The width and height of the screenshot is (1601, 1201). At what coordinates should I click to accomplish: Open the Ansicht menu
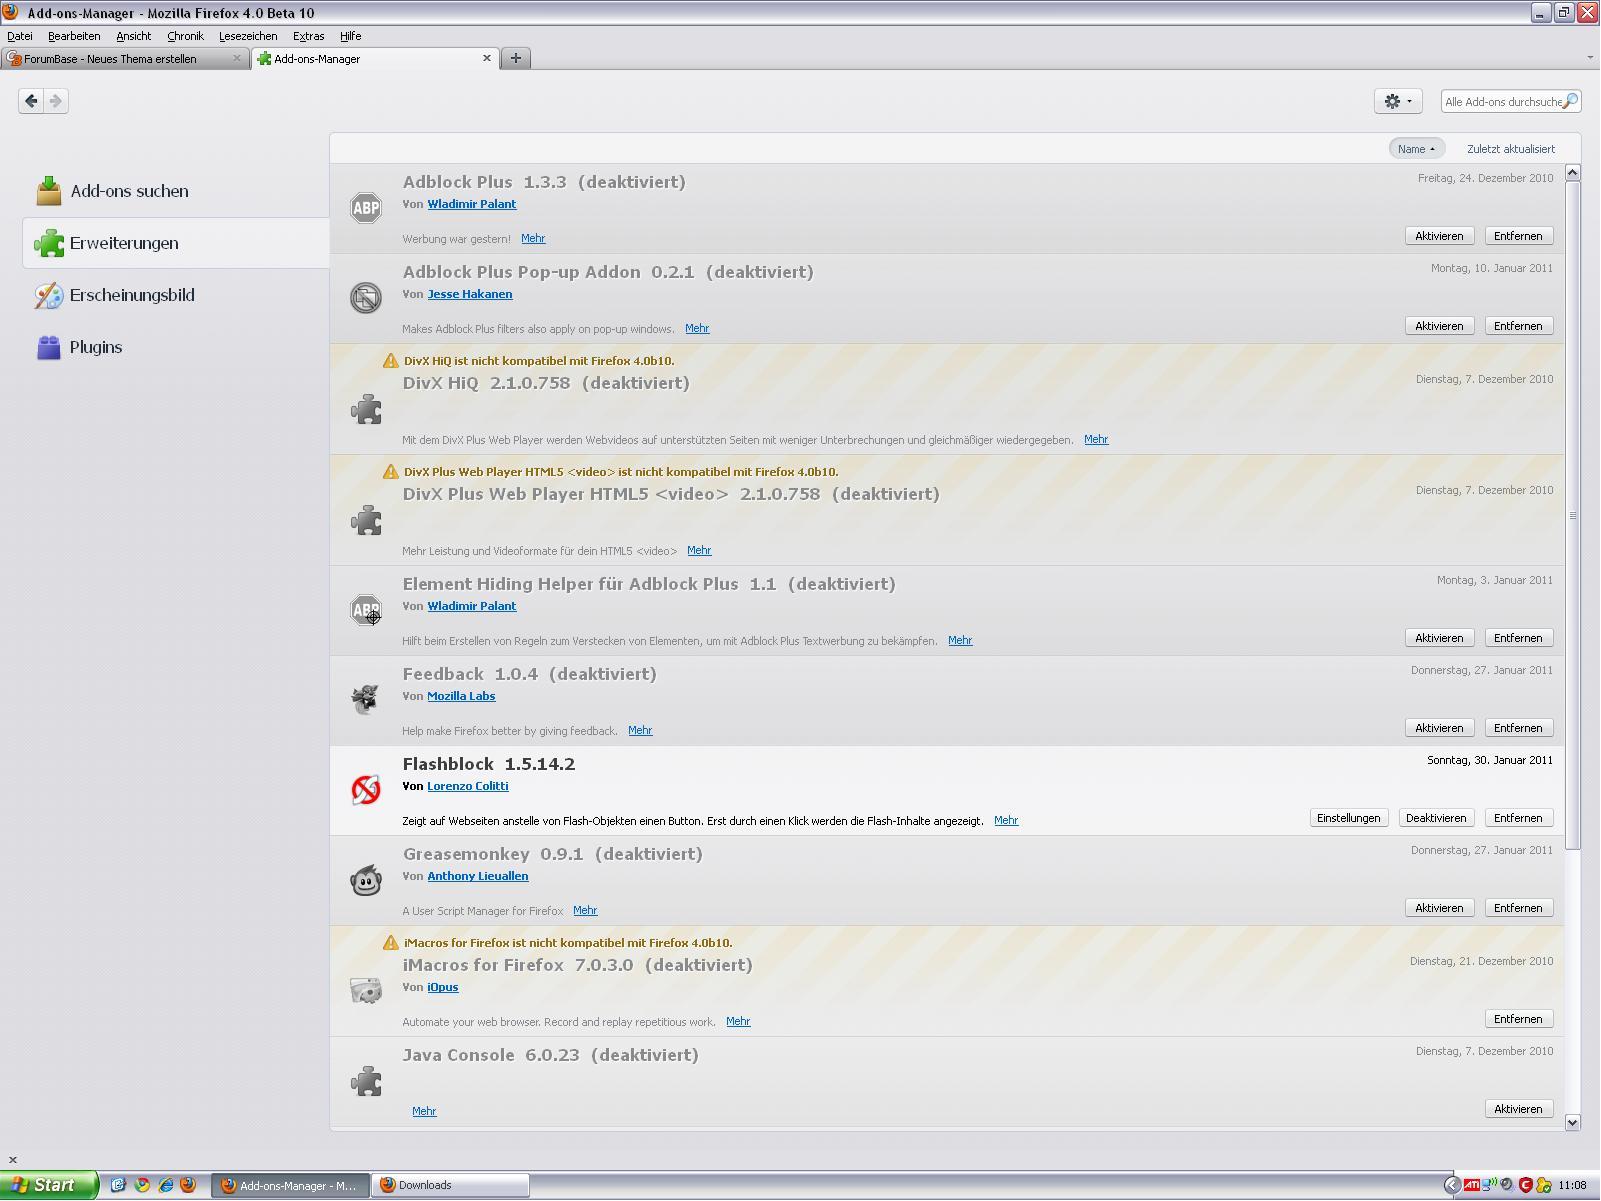[x=133, y=36]
